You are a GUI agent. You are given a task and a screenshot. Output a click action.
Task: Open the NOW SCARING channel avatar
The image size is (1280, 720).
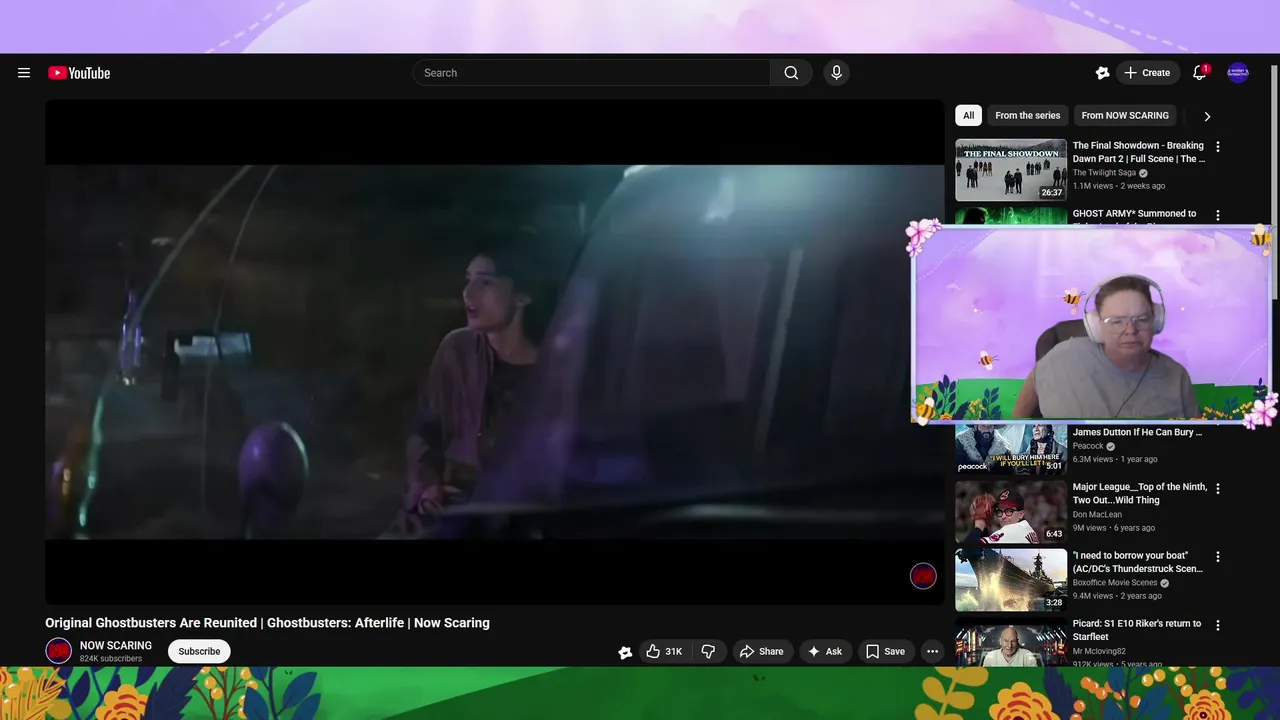coord(59,651)
